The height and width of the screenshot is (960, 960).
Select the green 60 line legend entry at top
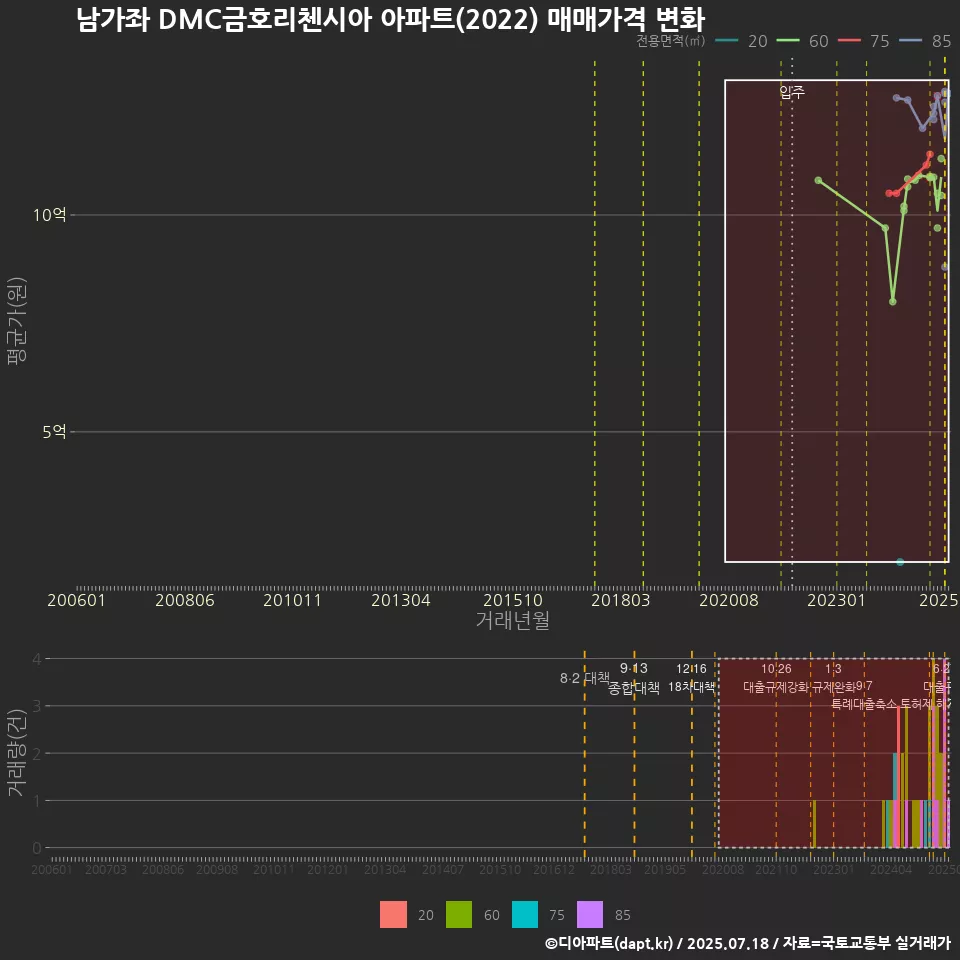(803, 41)
